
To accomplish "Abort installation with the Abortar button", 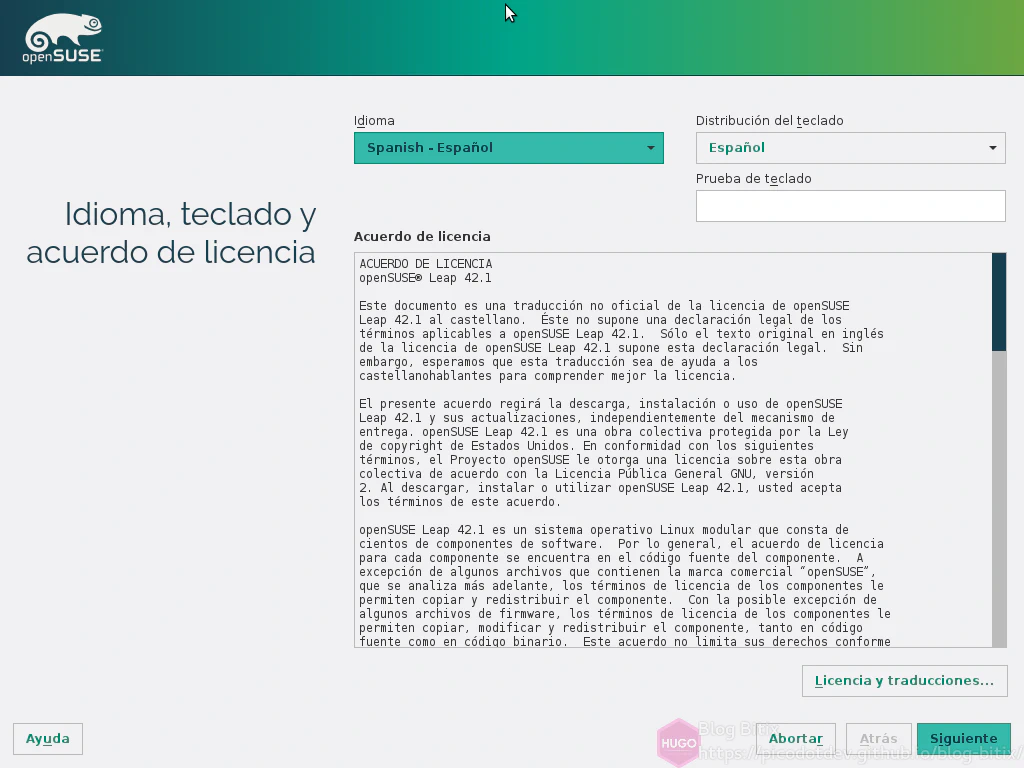I will pyautogui.click(x=795, y=739).
